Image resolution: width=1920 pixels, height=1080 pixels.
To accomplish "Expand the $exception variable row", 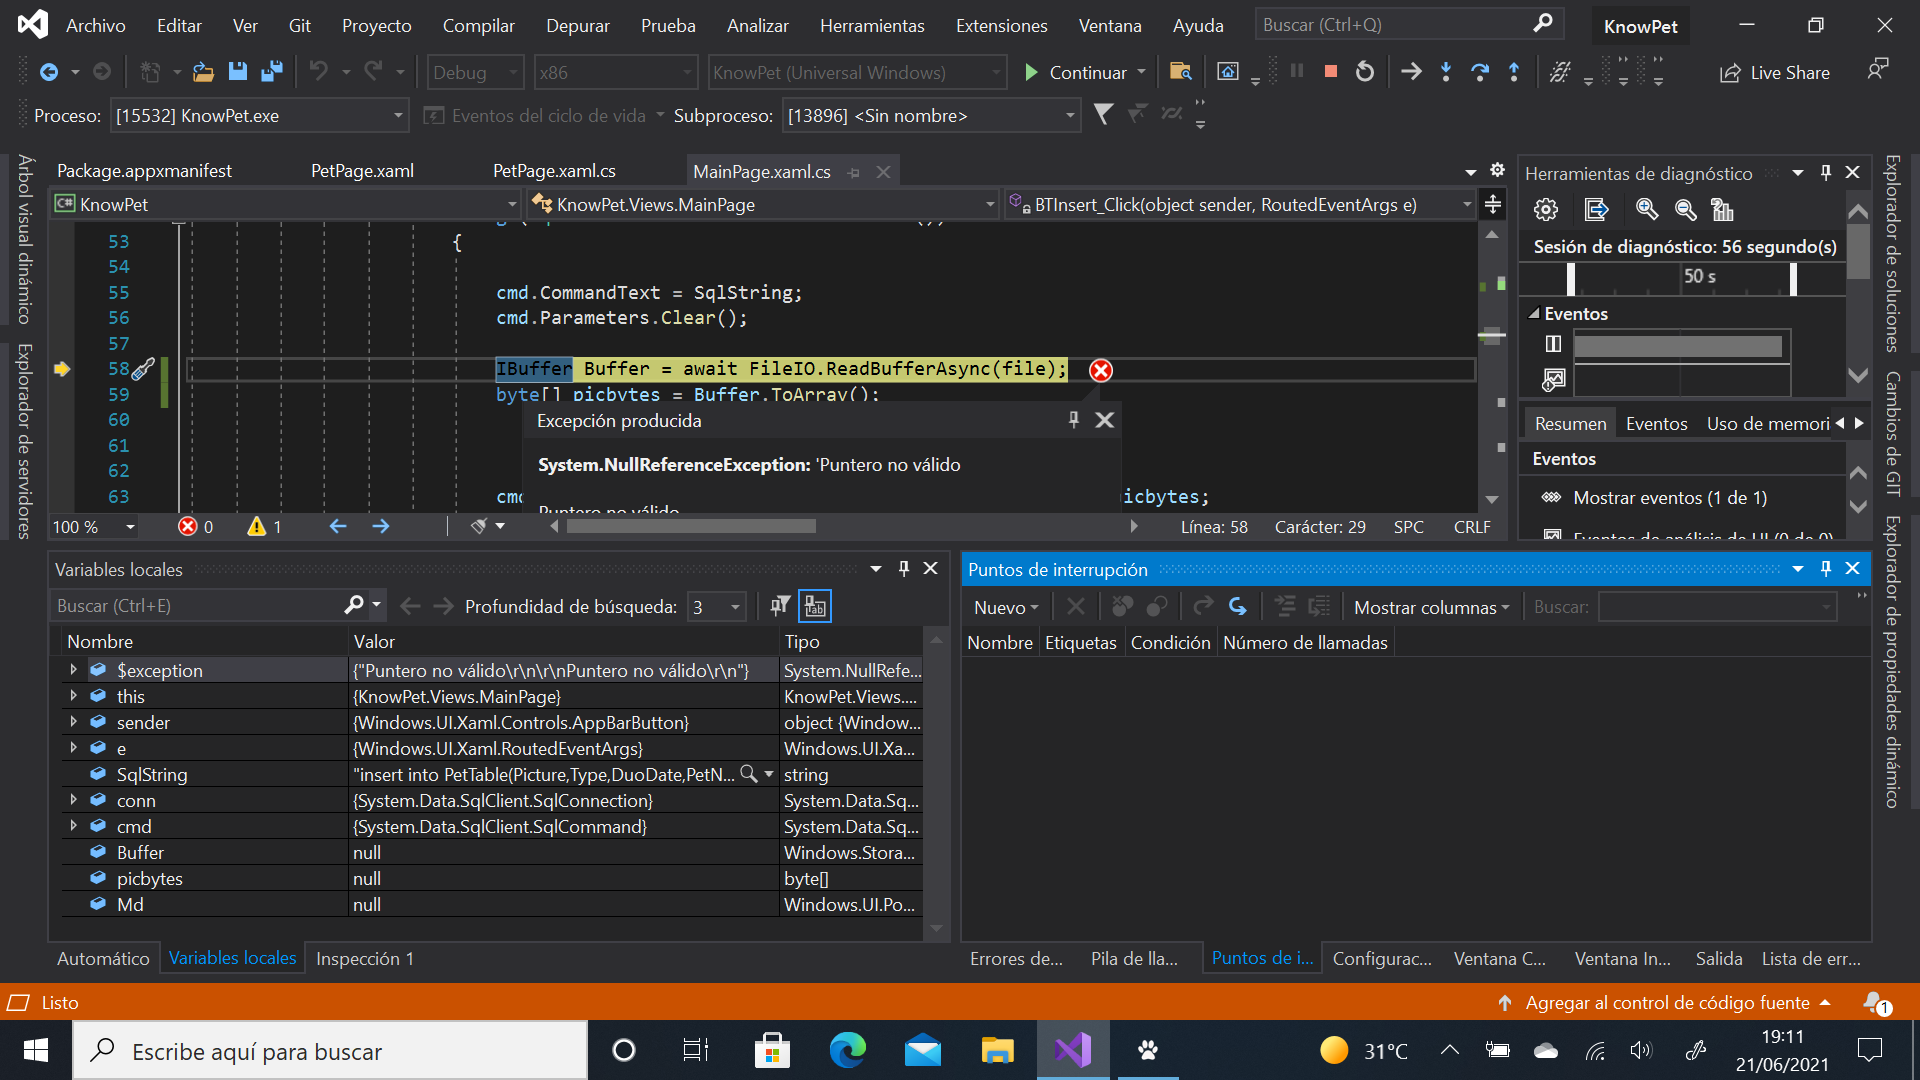I will 73,670.
